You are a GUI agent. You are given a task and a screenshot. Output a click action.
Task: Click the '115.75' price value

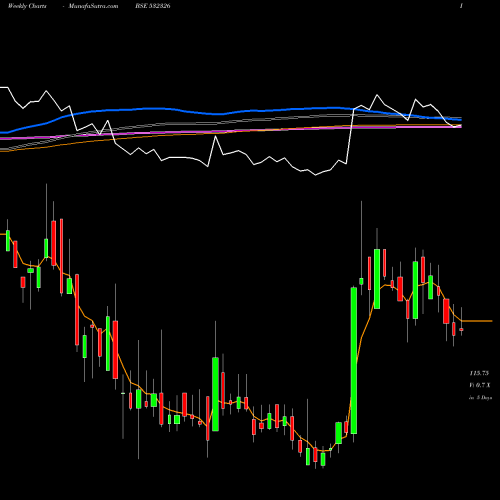[479, 373]
